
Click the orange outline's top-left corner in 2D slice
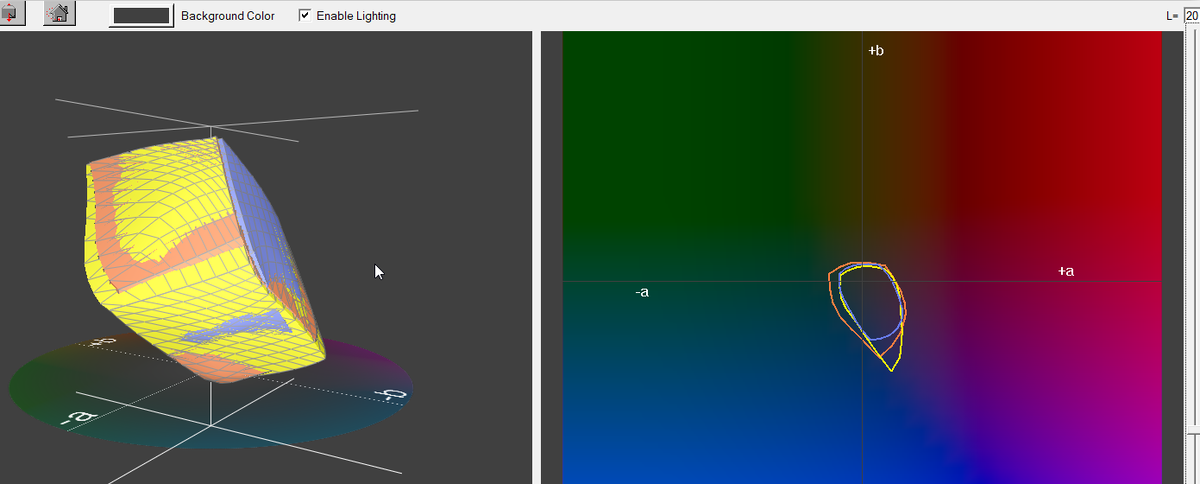pos(832,272)
